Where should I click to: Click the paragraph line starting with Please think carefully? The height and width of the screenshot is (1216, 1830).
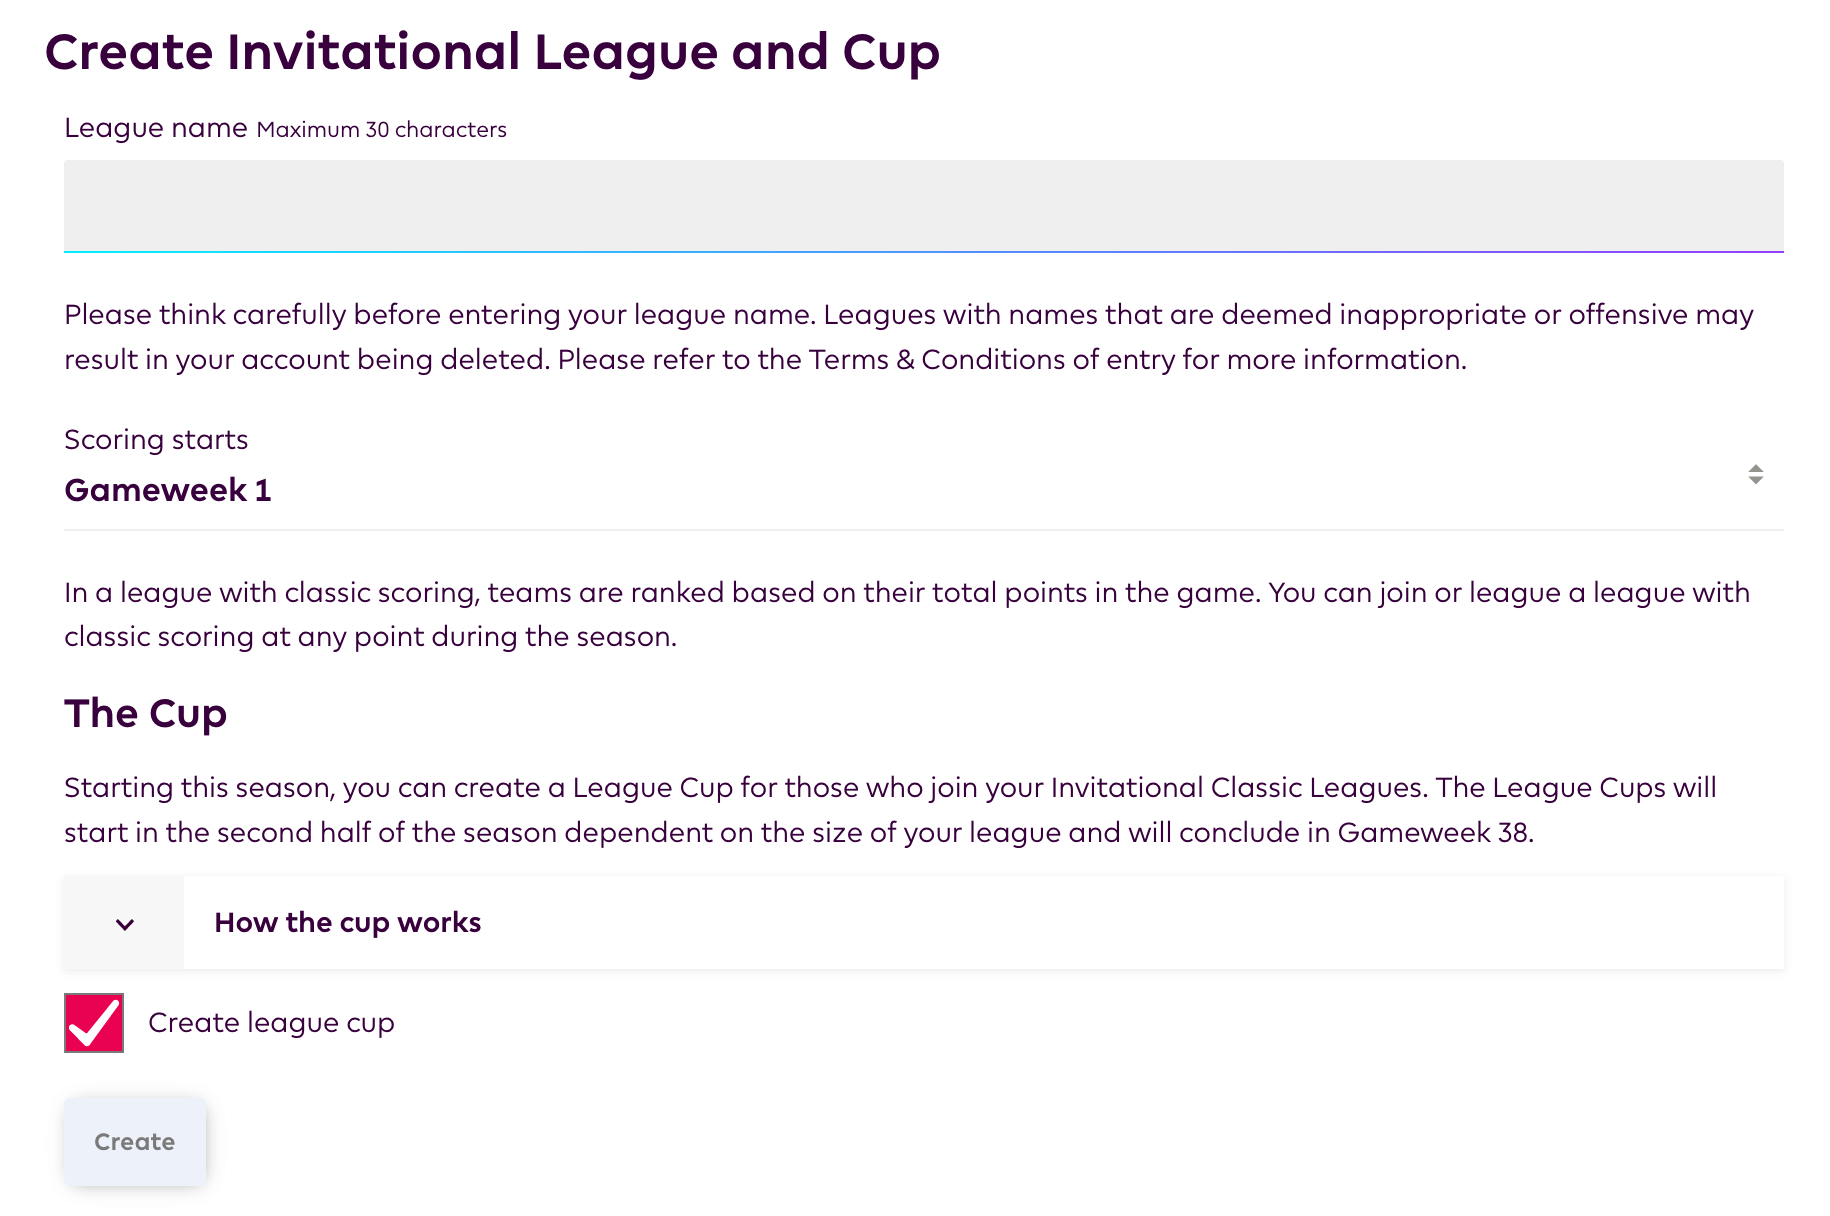tap(909, 315)
